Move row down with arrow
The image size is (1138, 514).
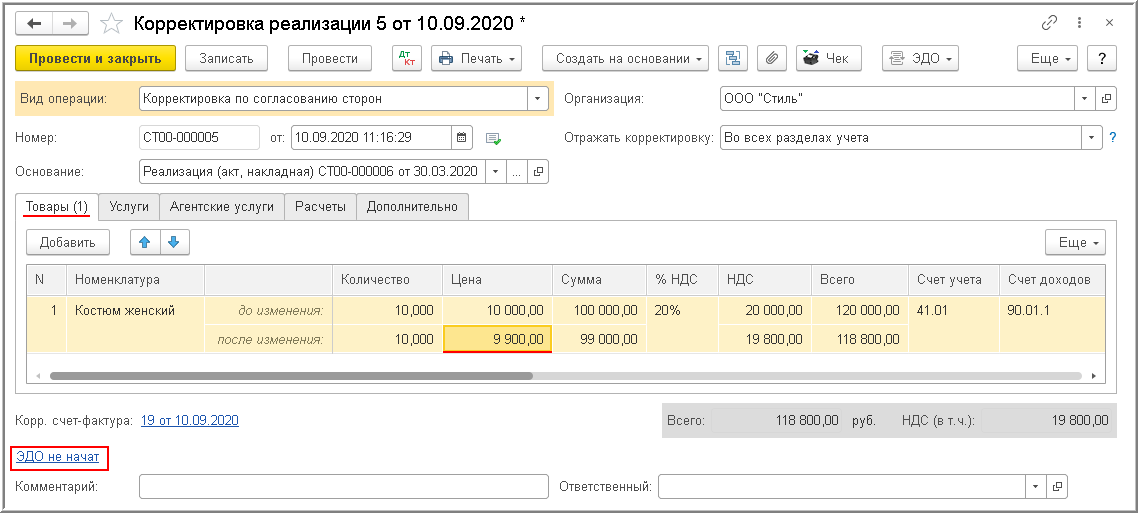(174, 242)
